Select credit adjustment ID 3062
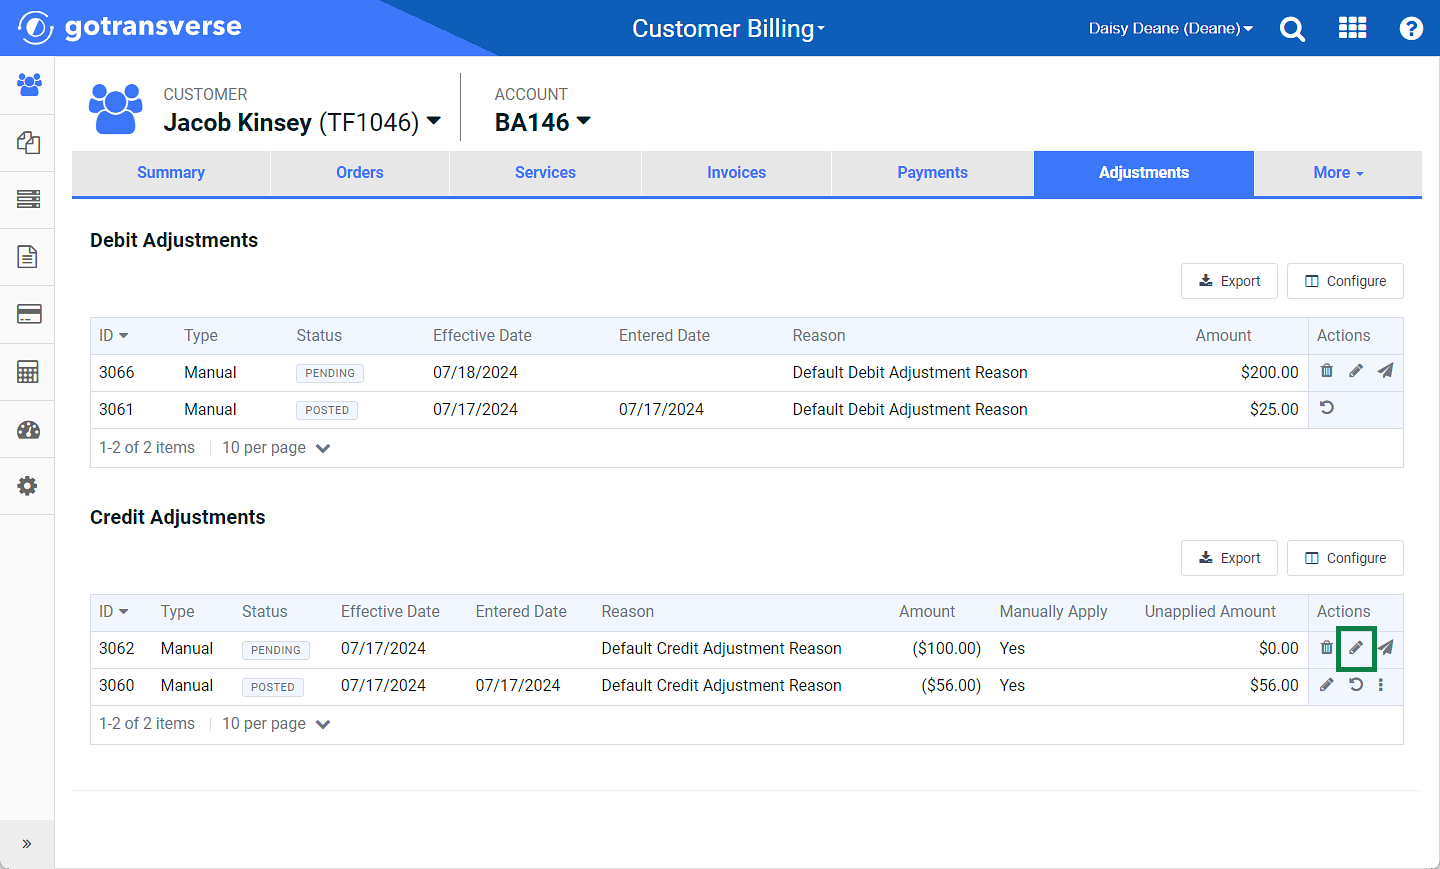The image size is (1440, 869). tap(116, 648)
